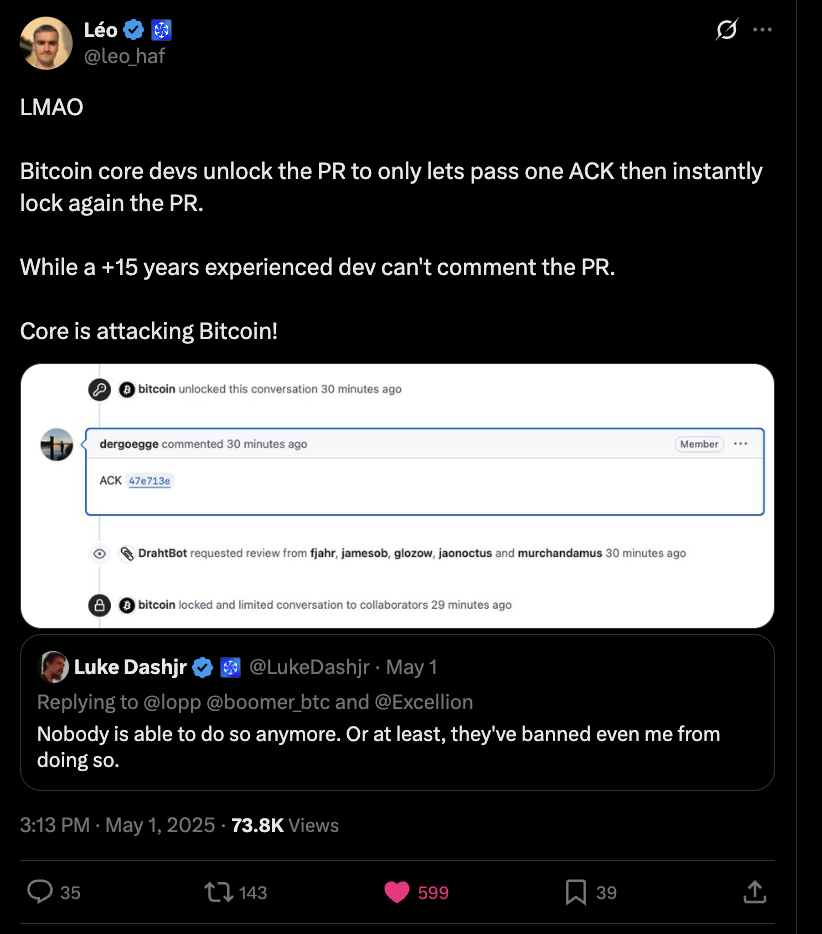This screenshot has width=822, height=934.
Task: Click the affiliate badge beside Luke Dashjr
Action: (230, 667)
